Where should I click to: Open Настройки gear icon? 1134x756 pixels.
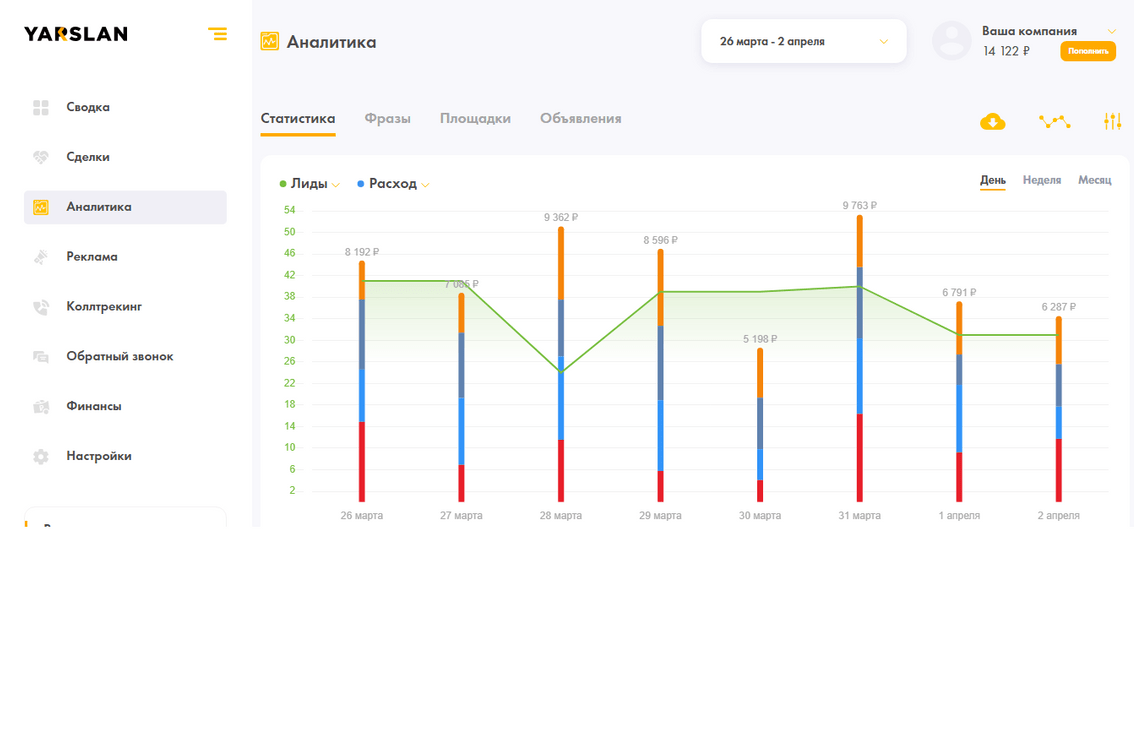click(x=41, y=457)
